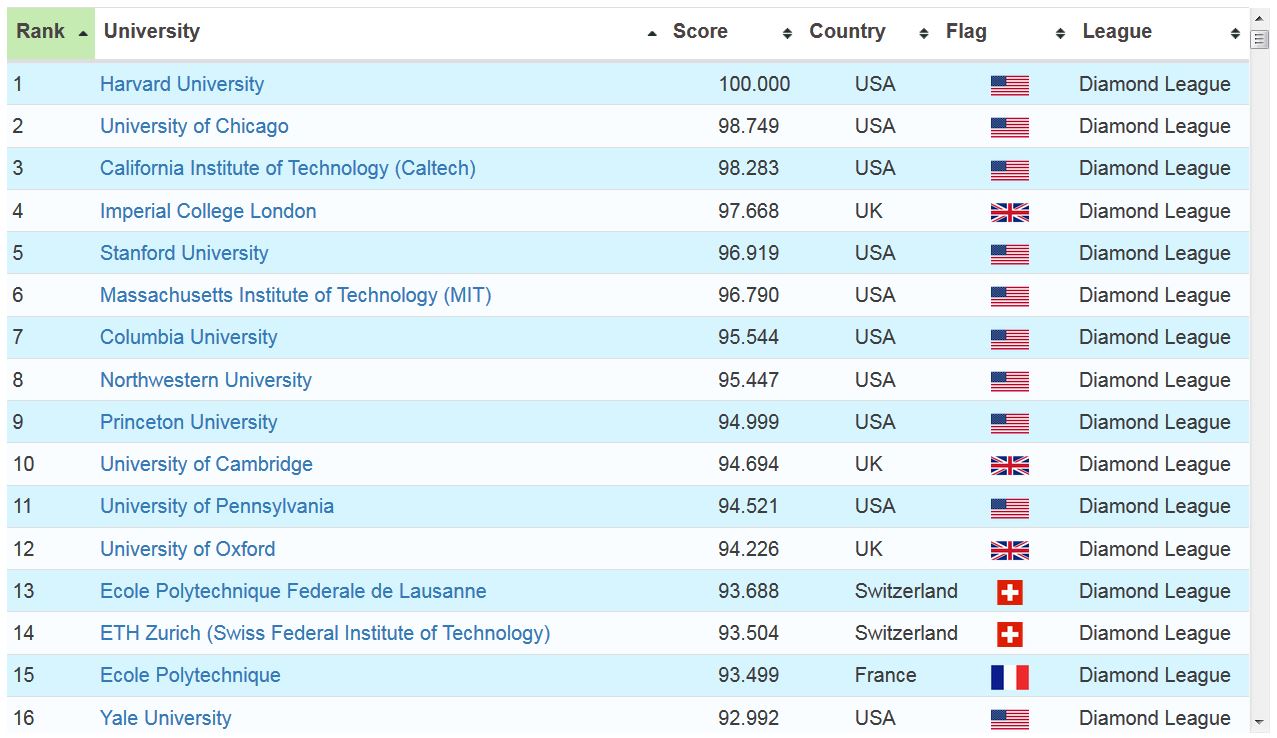
Task: Sort by the Flag column header
Action: 1004,32
